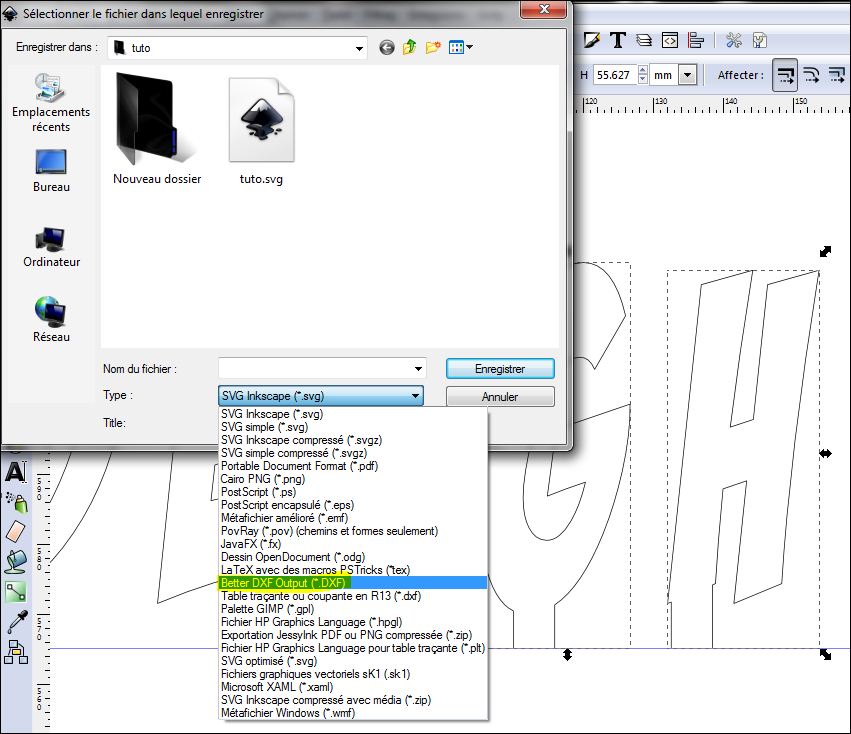Select the Spray tool in toolbox

click(x=16, y=502)
